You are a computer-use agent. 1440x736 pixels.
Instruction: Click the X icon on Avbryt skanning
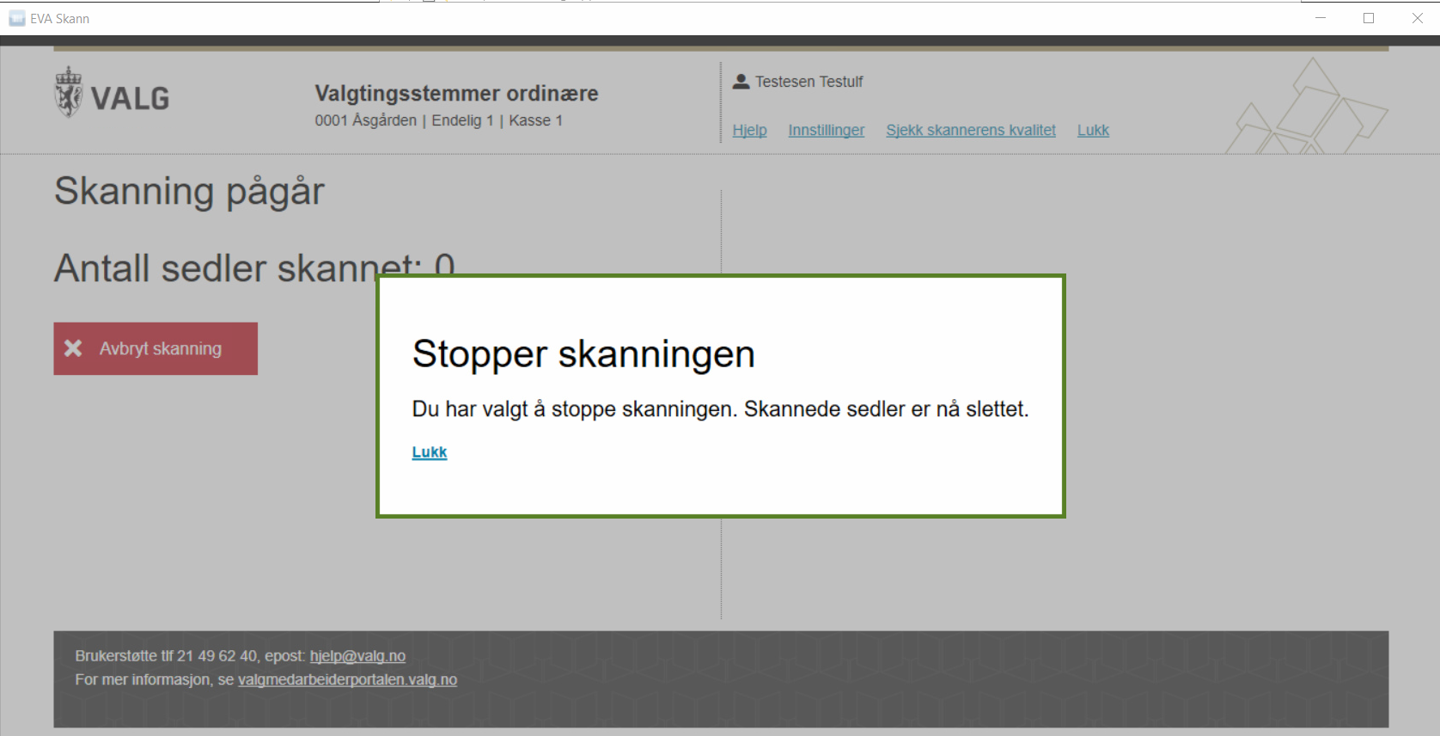coord(73,349)
